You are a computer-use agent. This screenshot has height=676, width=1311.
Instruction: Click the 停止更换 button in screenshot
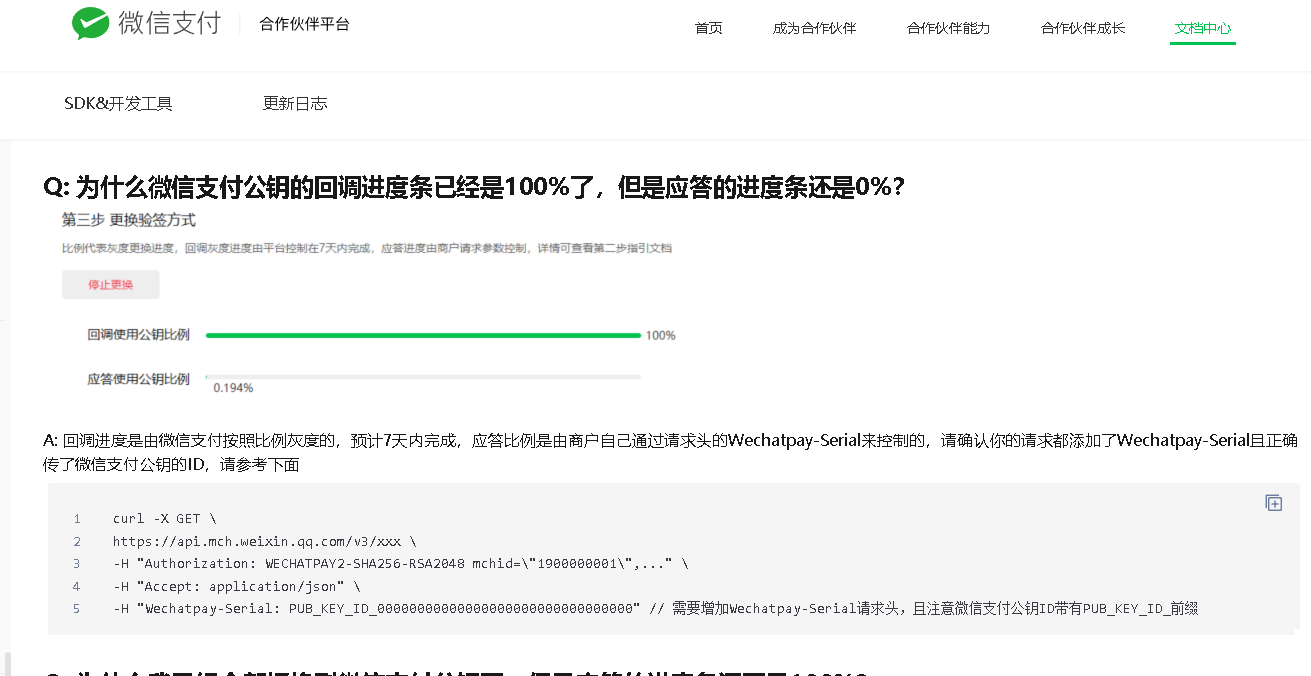coord(110,285)
